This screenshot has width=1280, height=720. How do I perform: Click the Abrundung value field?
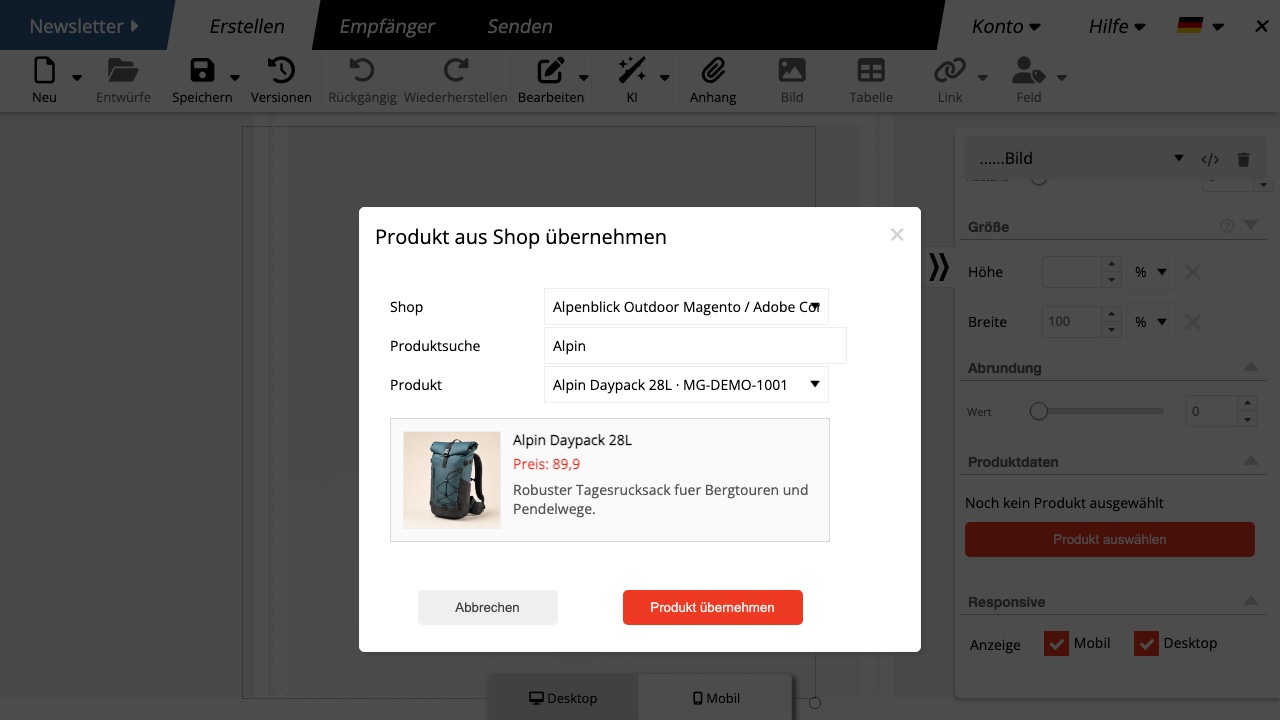pyautogui.click(x=1212, y=411)
